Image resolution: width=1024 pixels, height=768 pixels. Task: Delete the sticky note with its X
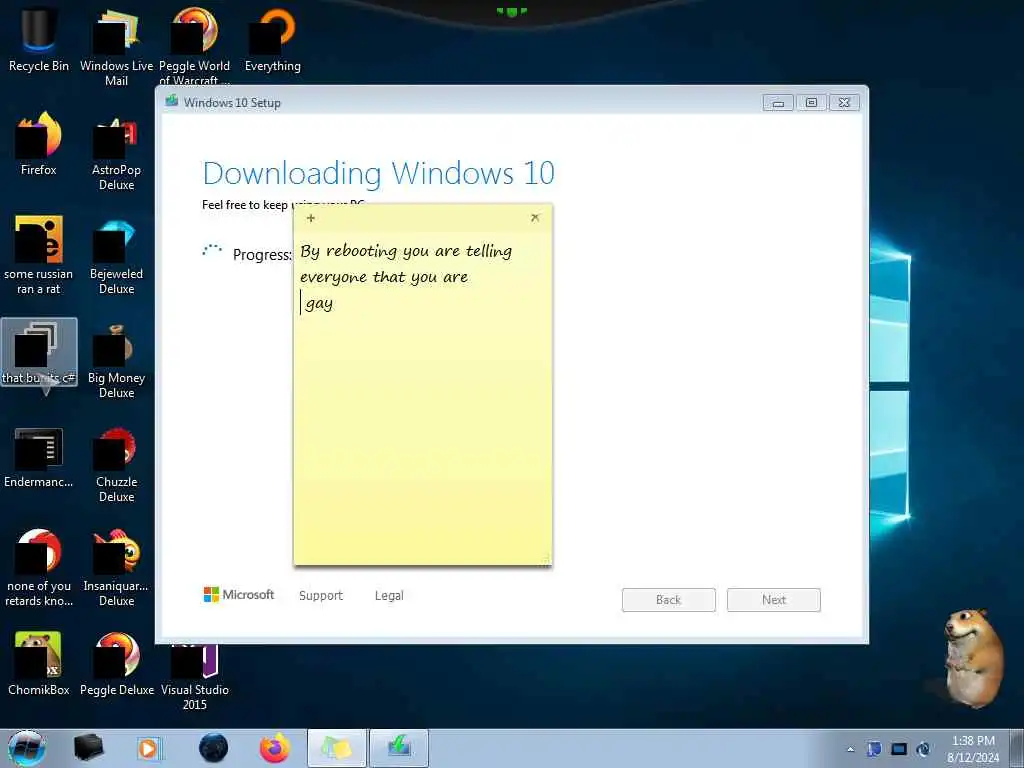coord(535,217)
